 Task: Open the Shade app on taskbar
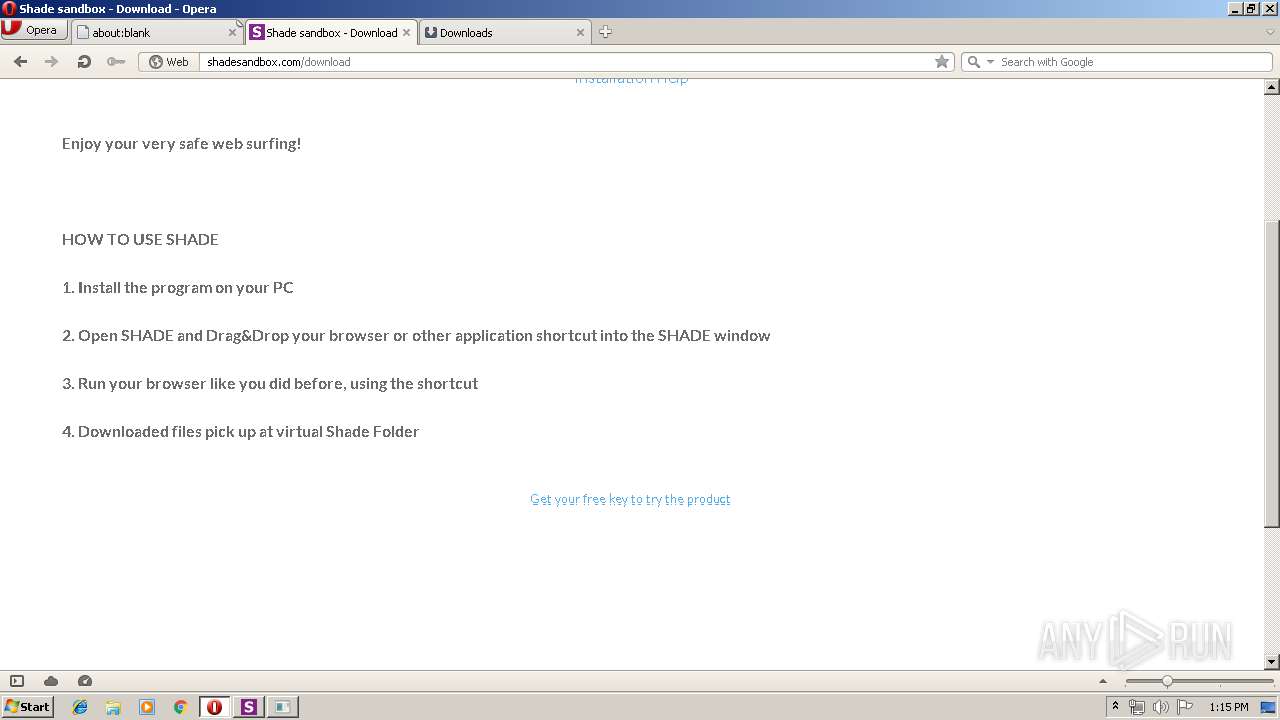pyautogui.click(x=249, y=707)
